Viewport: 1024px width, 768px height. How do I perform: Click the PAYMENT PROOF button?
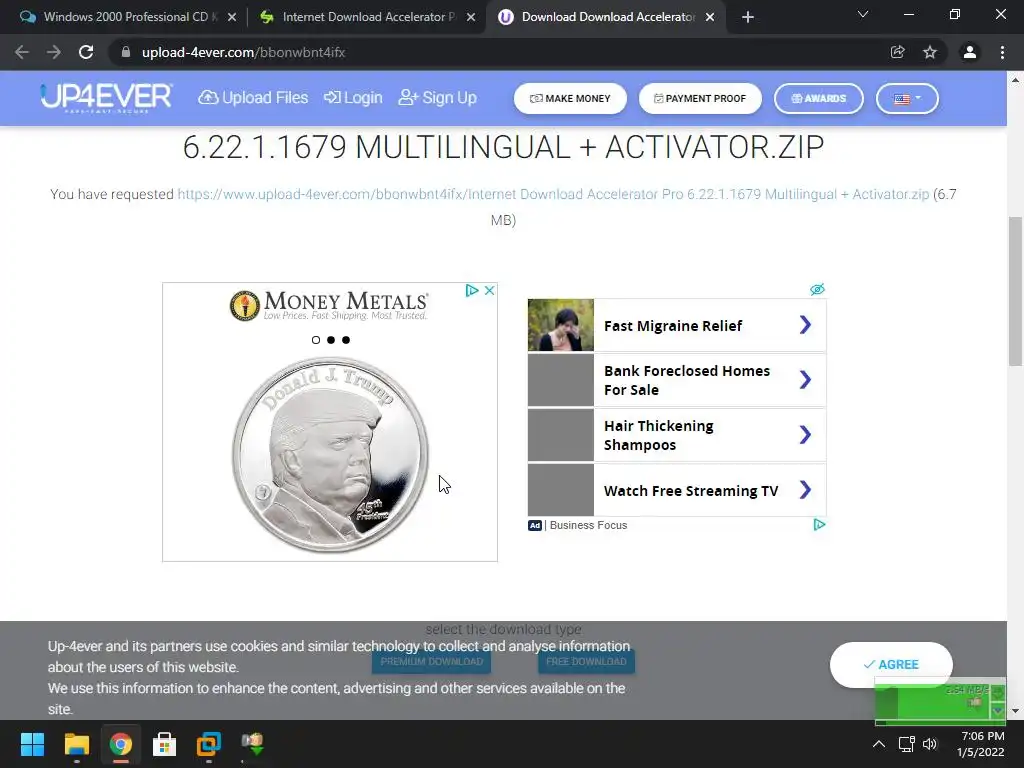point(700,99)
